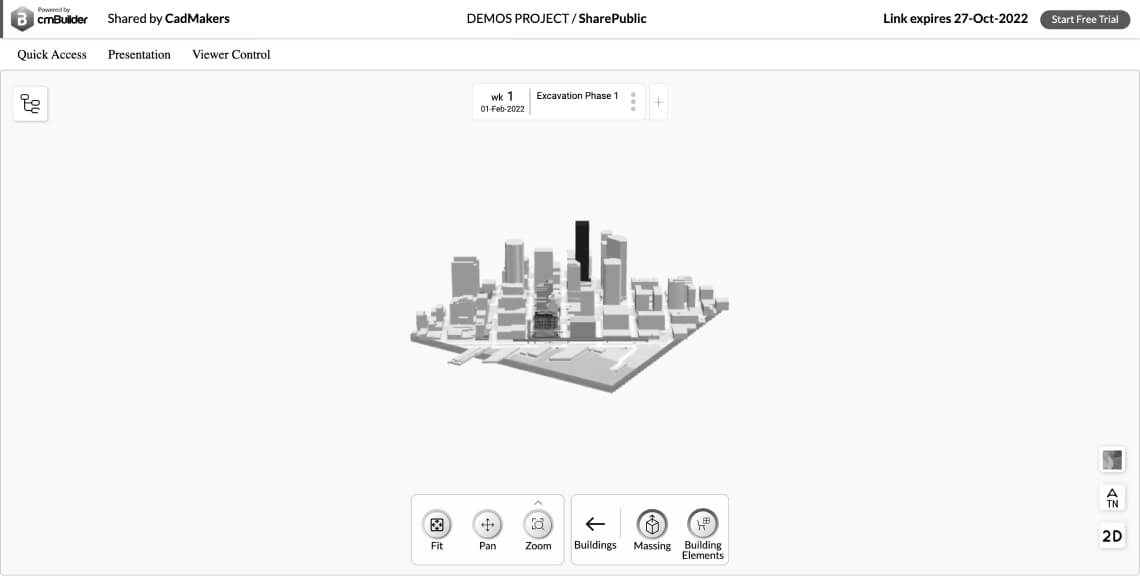Select the Zoom tool
The image size is (1140, 576).
(538, 524)
